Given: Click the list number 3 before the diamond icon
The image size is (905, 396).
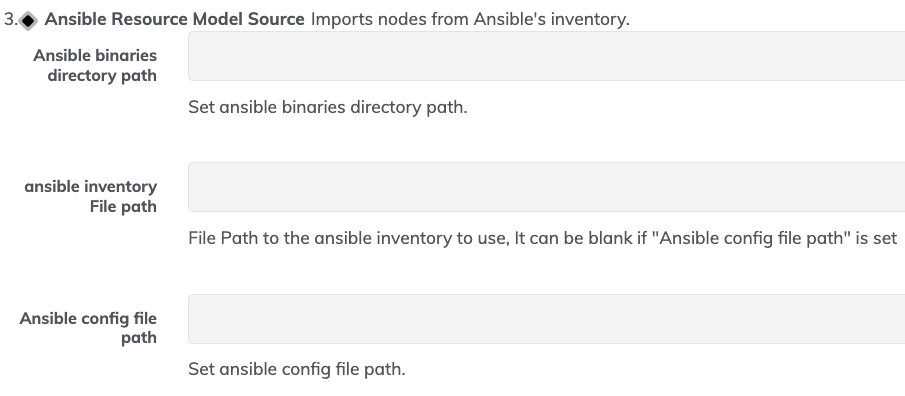Looking at the screenshot, I should pos(10,20).
